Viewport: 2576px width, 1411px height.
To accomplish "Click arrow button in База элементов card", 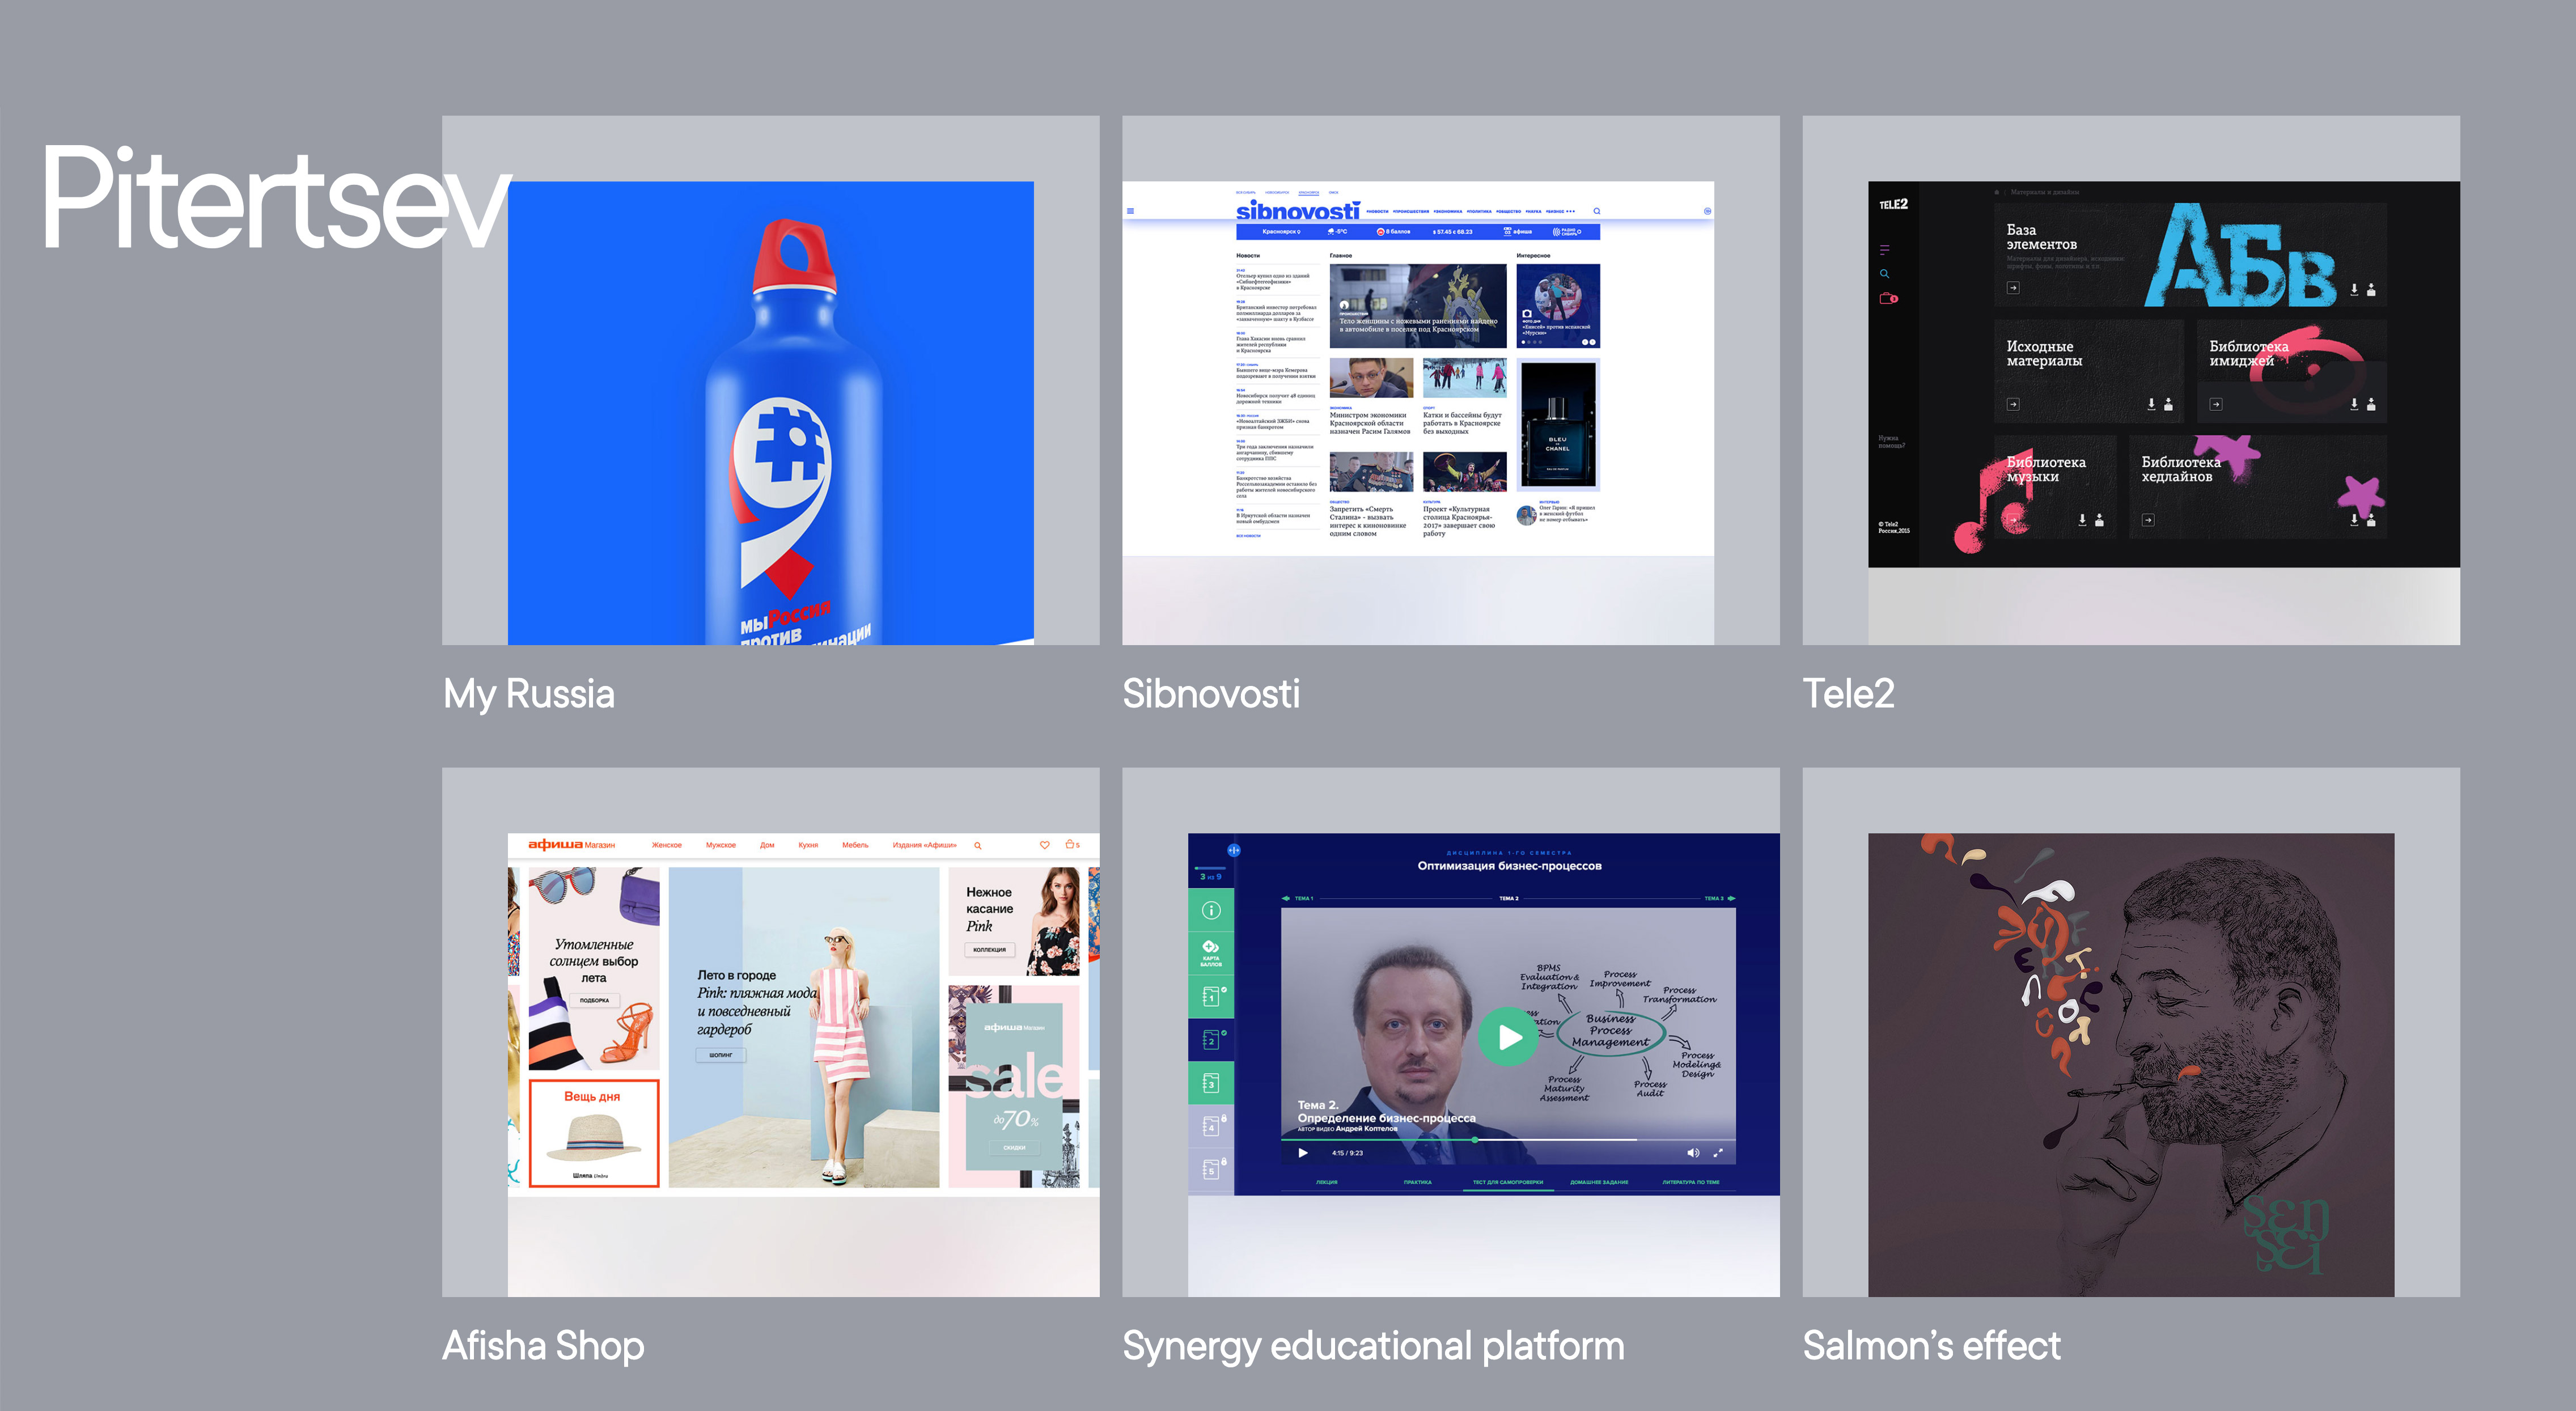I will pos(2013,288).
